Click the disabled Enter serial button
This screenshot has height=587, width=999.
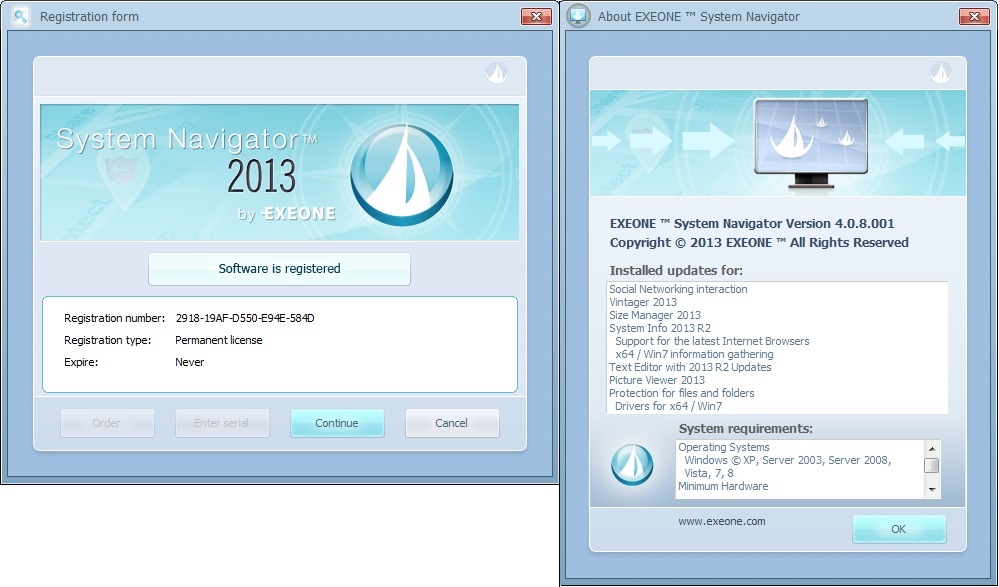(222, 423)
